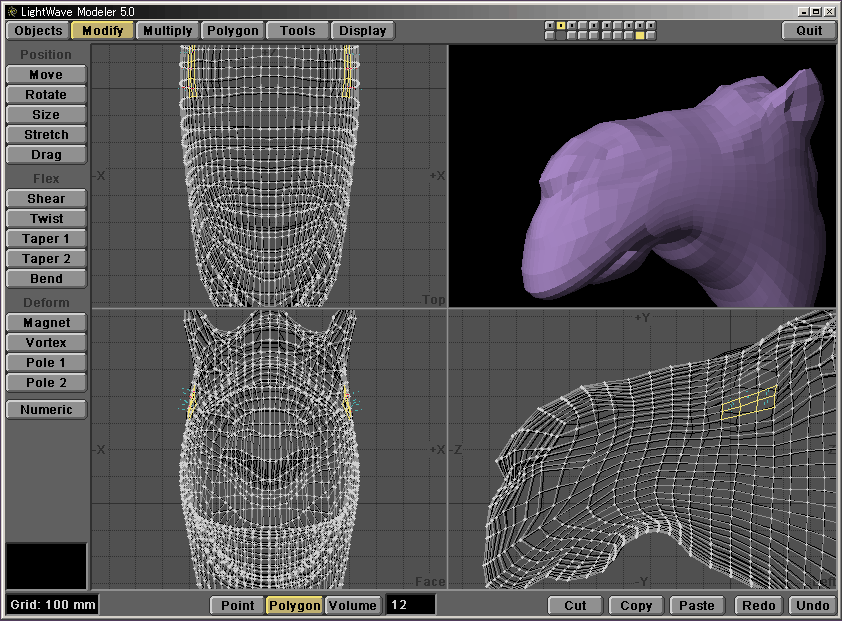Activate the Magnet deform tool
Screen dimensions: 842x621
coord(46,323)
